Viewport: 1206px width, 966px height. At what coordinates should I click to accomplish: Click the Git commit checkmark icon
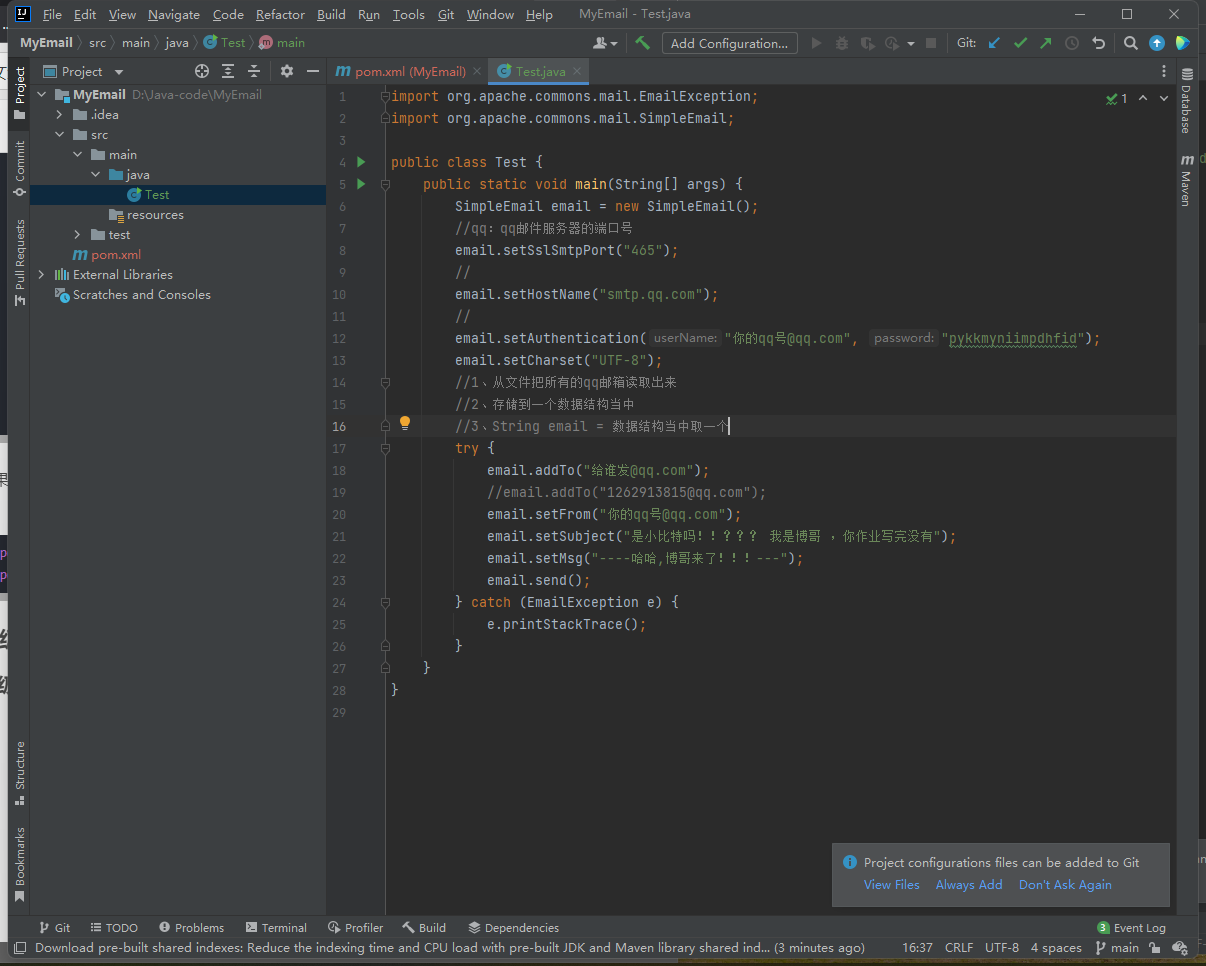tap(1020, 43)
